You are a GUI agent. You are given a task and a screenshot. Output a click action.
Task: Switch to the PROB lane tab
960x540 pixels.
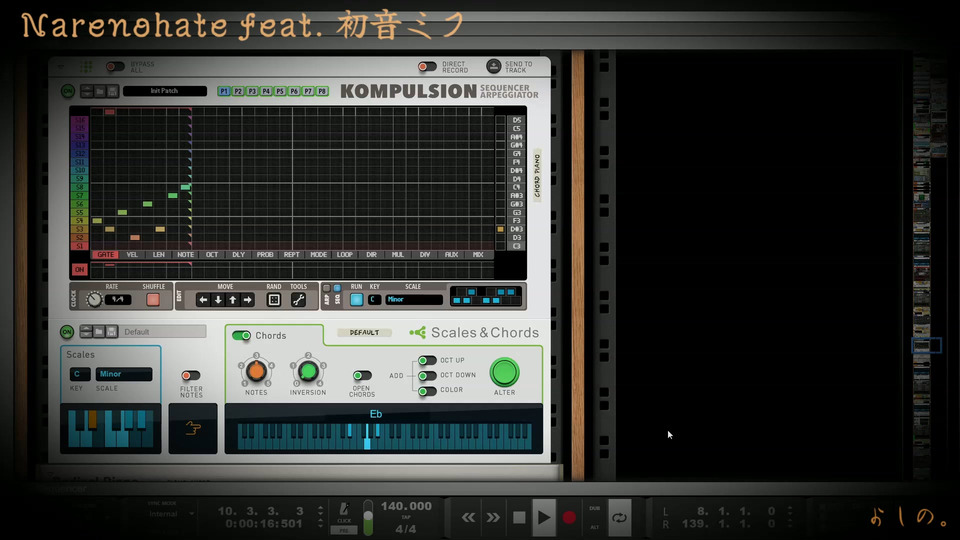[265, 255]
